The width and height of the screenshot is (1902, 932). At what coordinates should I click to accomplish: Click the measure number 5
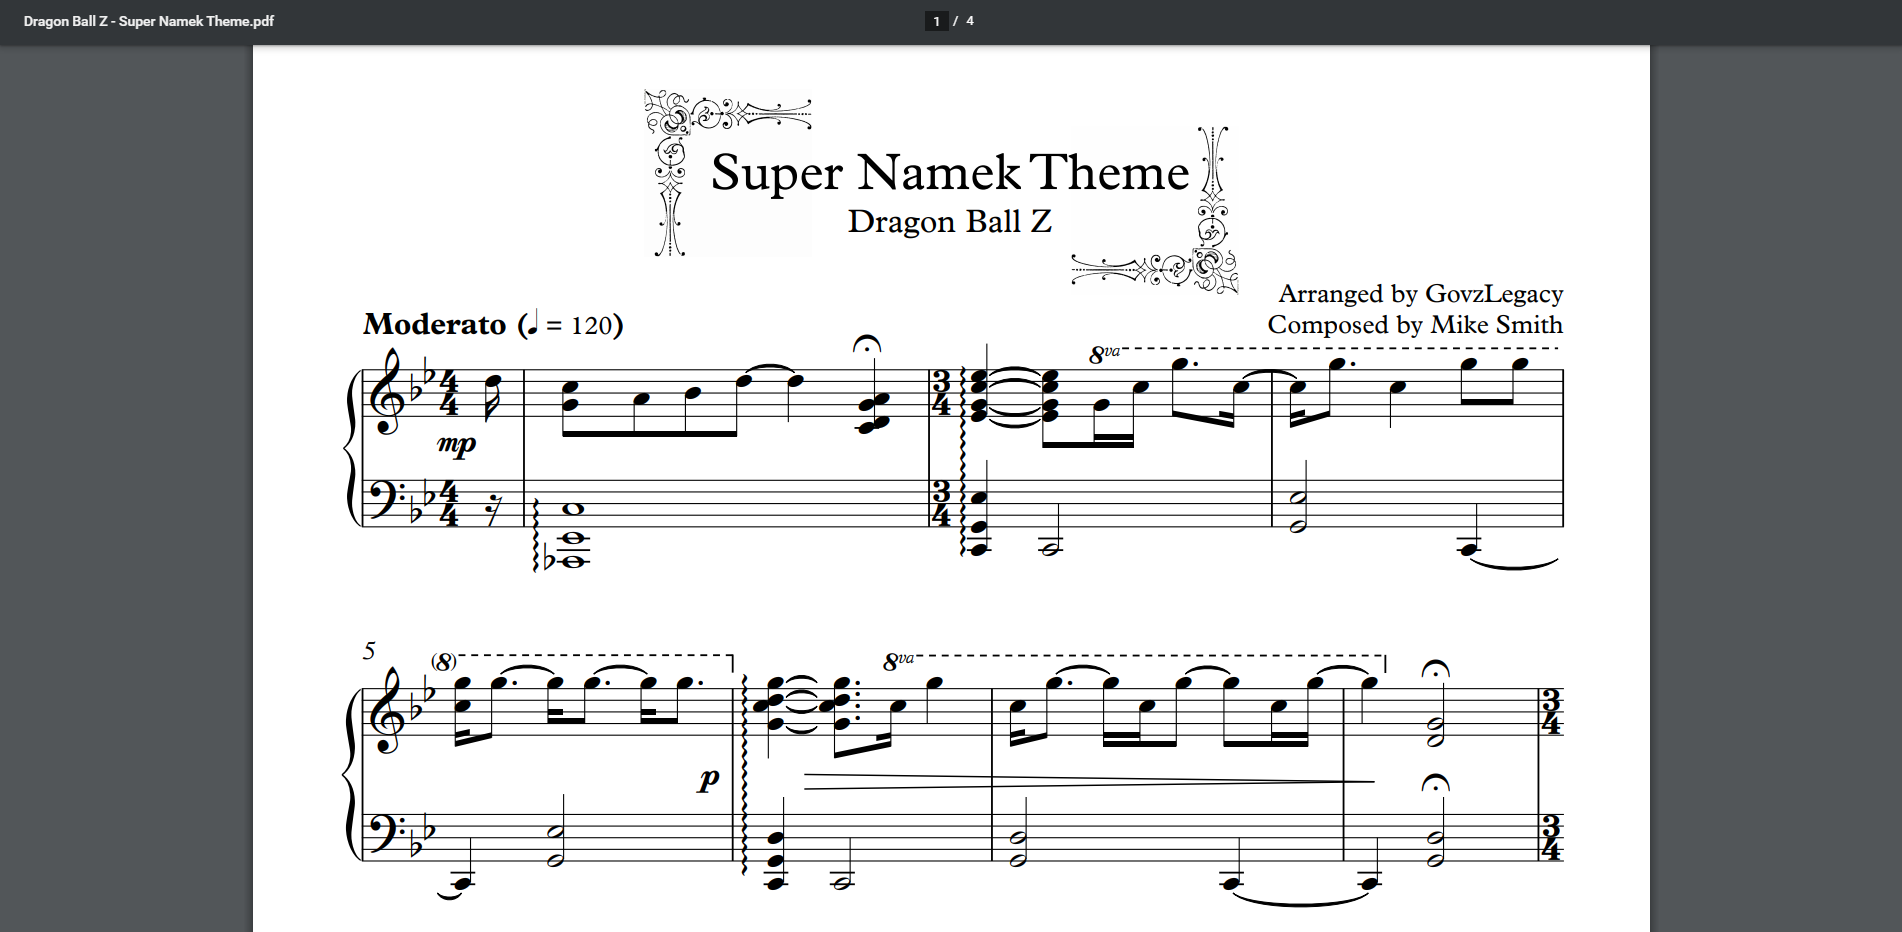(369, 651)
